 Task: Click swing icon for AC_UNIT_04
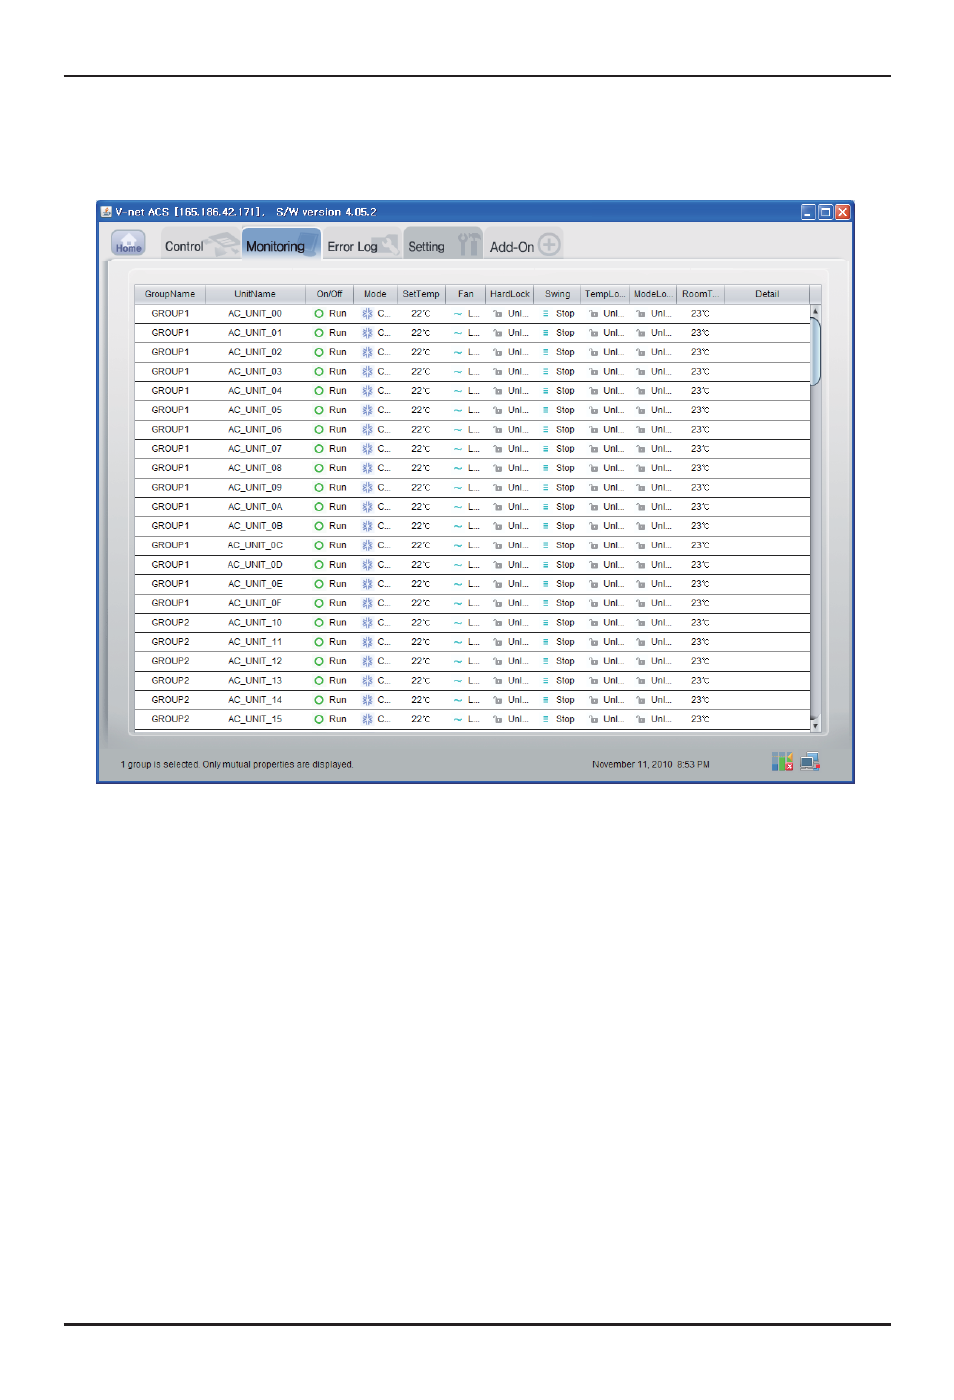click(546, 391)
